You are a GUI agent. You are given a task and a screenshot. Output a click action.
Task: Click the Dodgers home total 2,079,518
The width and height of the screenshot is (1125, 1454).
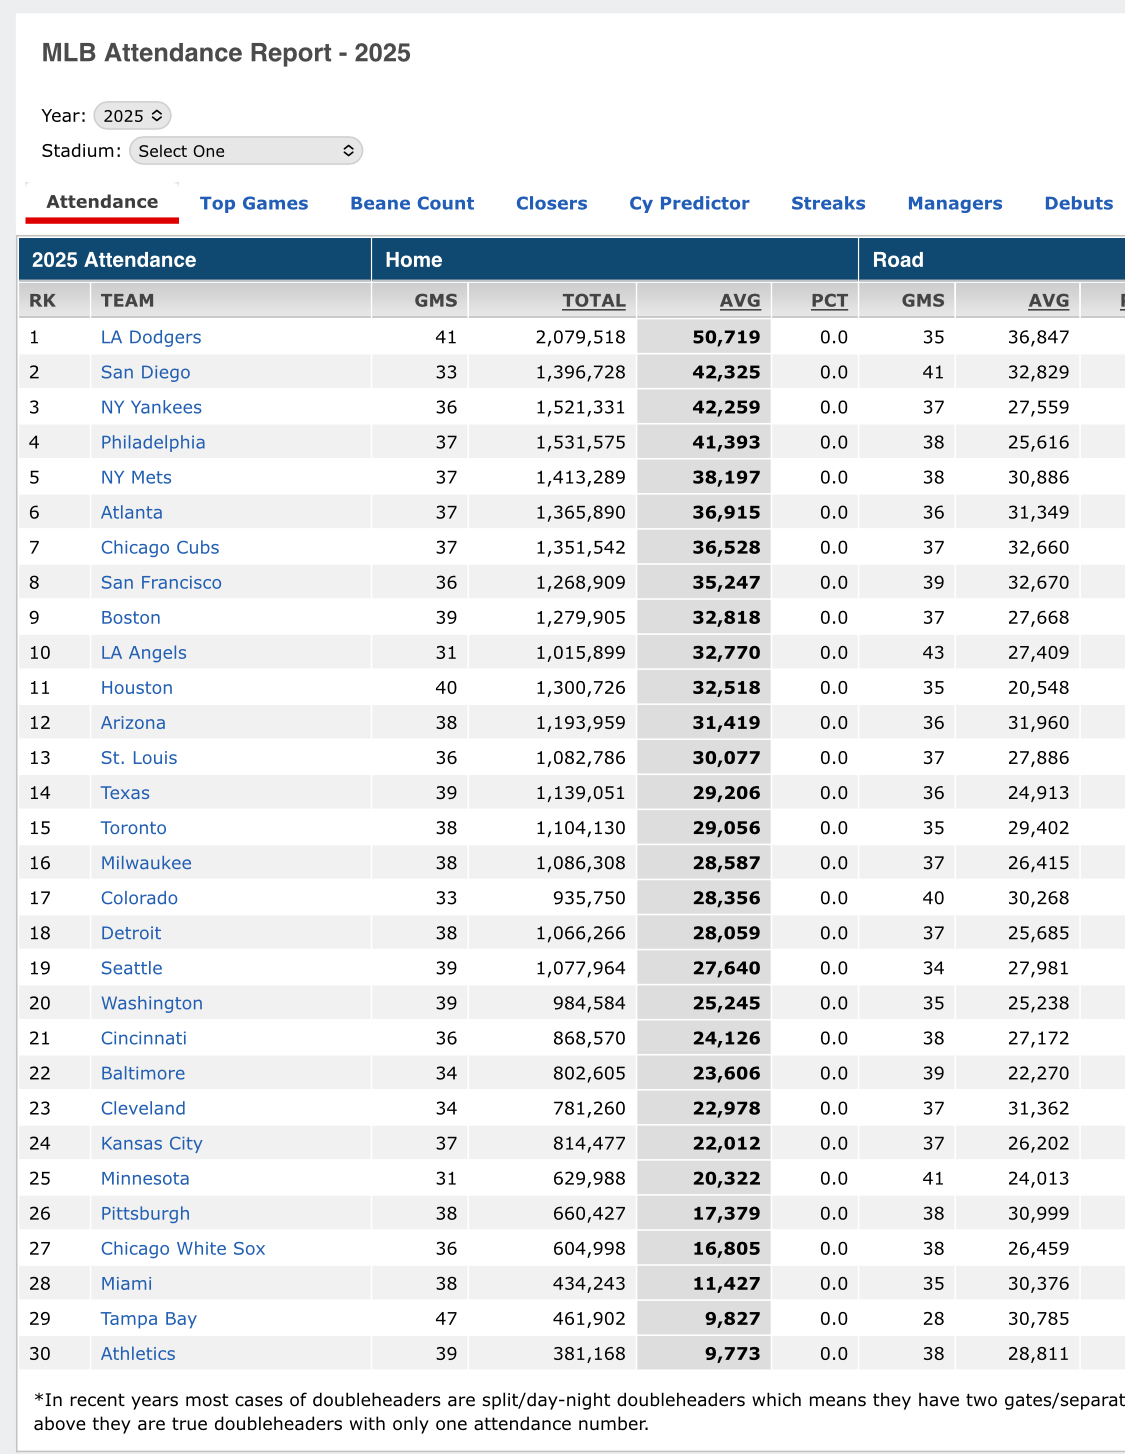click(581, 337)
